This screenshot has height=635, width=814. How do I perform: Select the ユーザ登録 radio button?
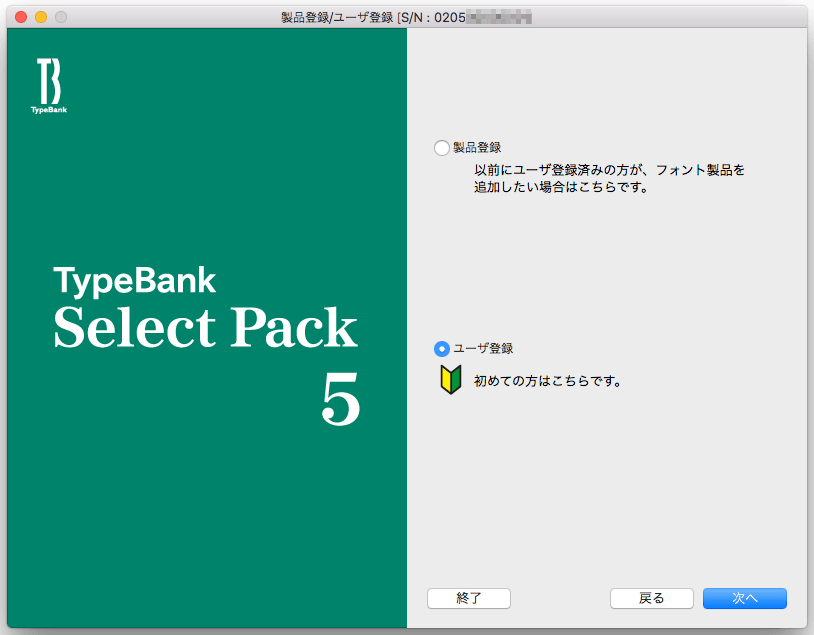coord(442,349)
